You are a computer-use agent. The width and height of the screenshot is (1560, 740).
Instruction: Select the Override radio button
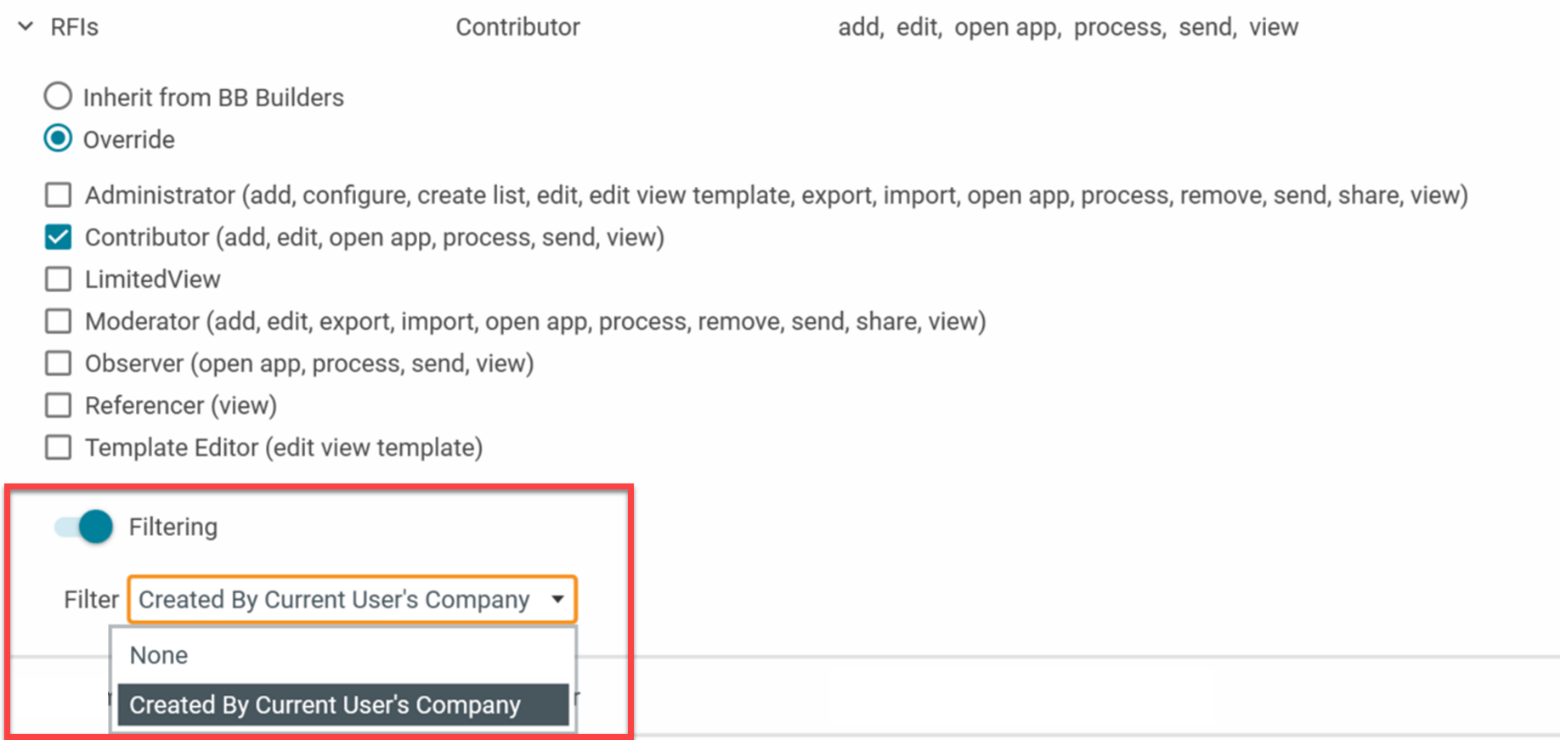click(58, 139)
